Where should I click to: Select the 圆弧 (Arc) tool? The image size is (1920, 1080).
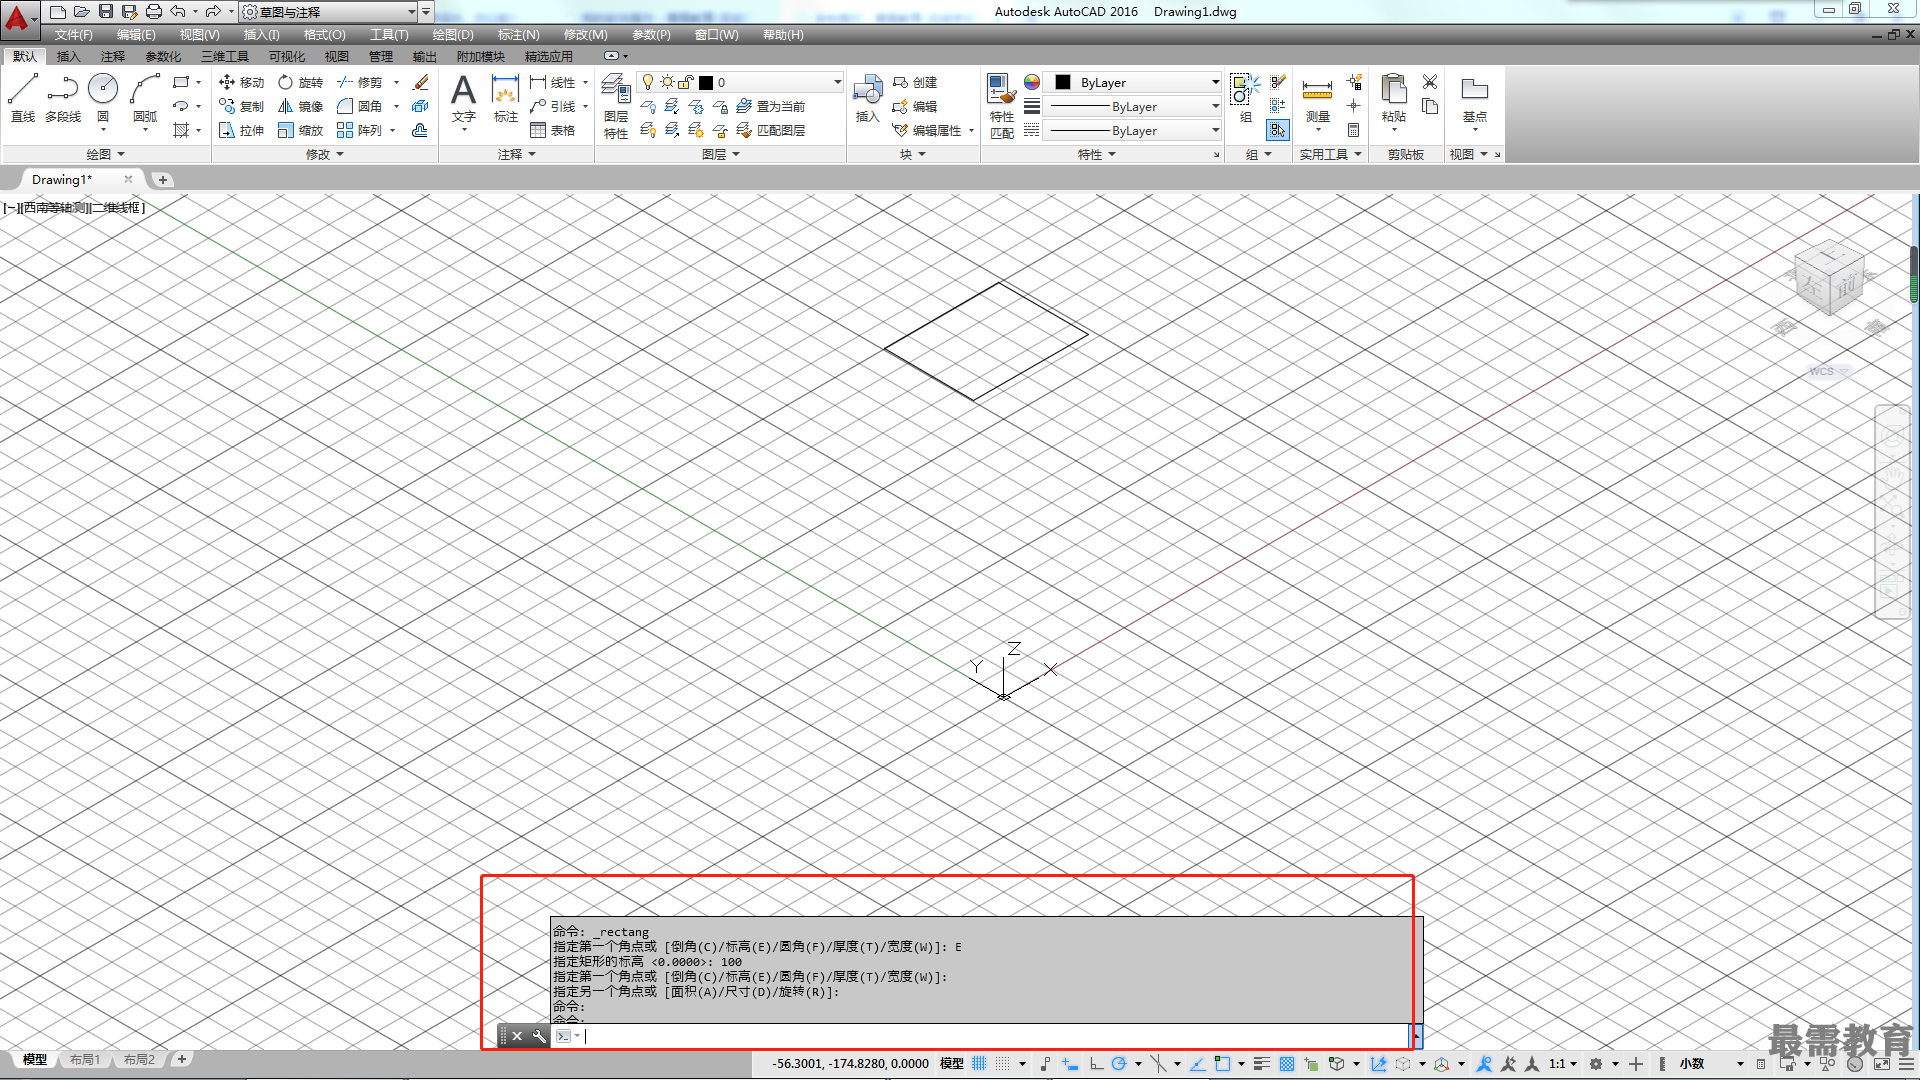[145, 98]
